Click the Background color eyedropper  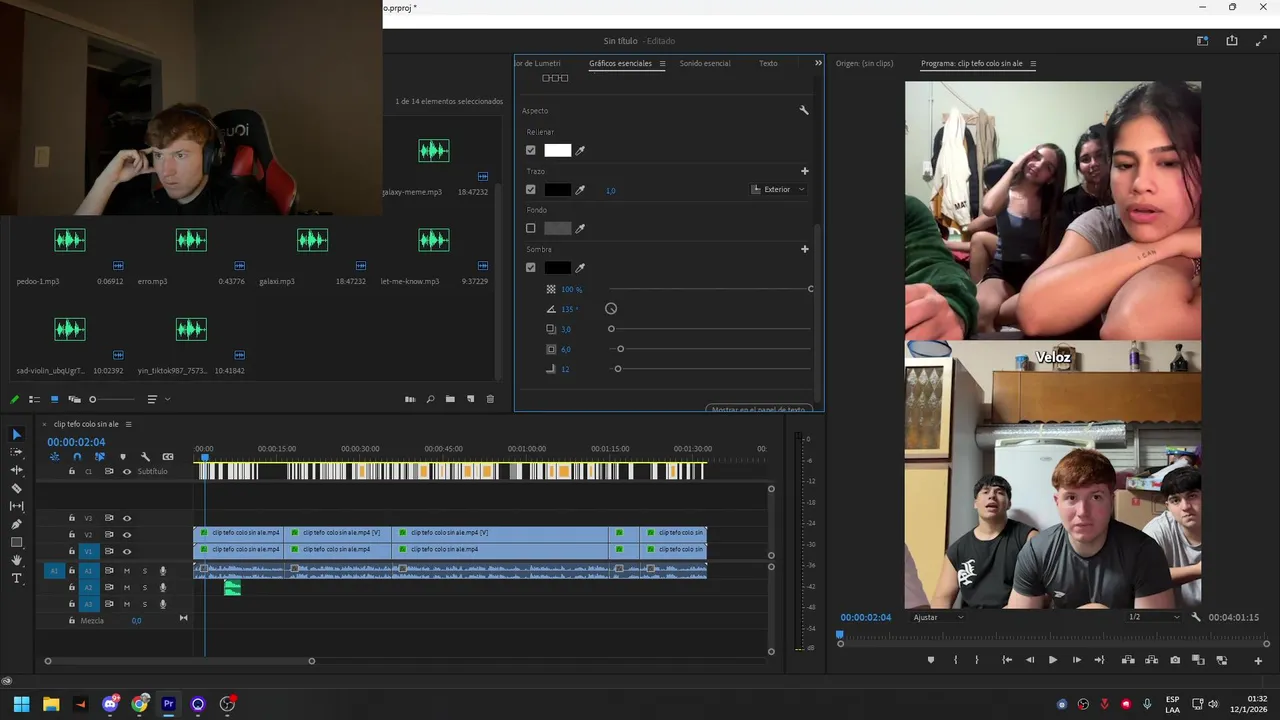[580, 228]
